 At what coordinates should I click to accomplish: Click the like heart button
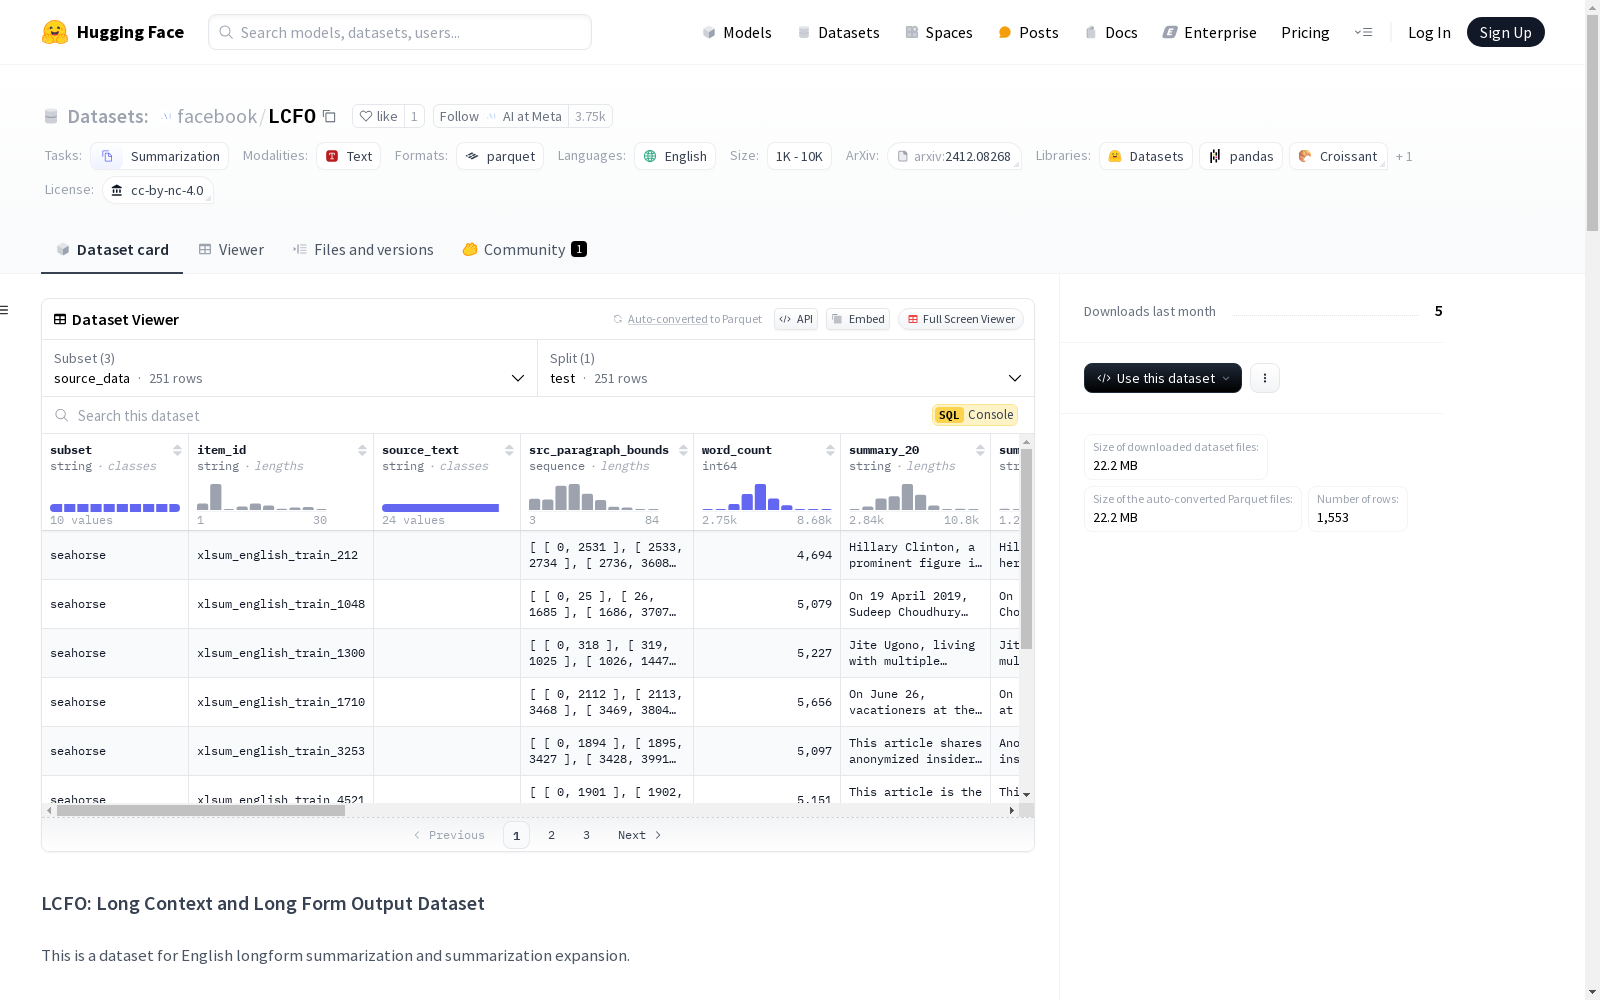379,116
